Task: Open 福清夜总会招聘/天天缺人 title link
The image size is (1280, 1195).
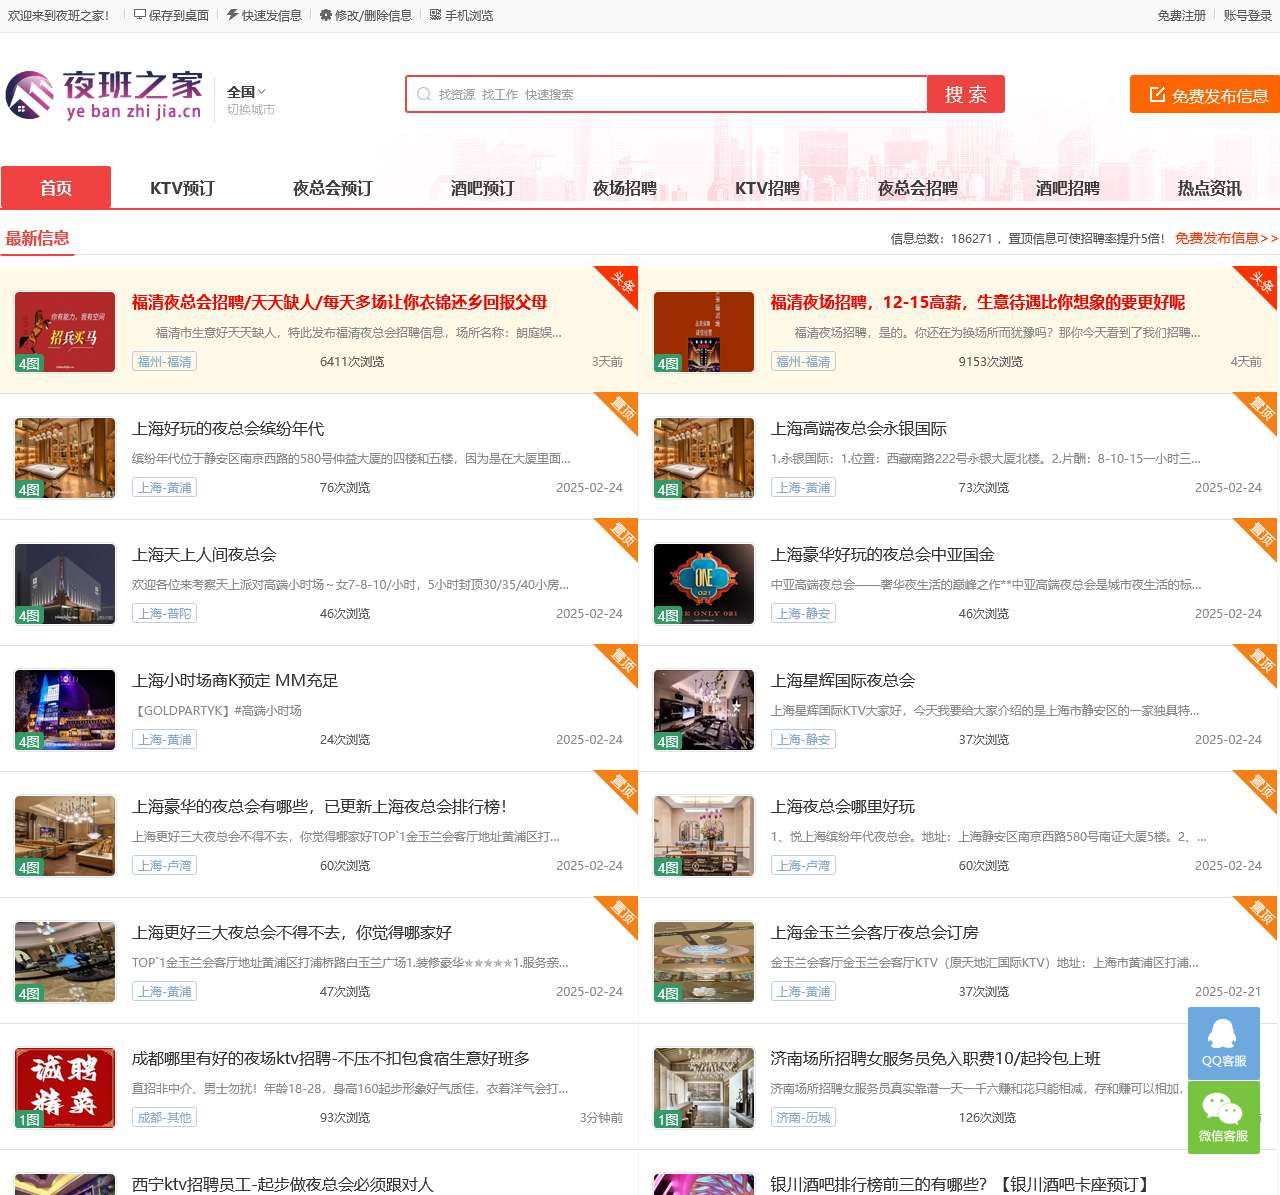Action: point(339,302)
